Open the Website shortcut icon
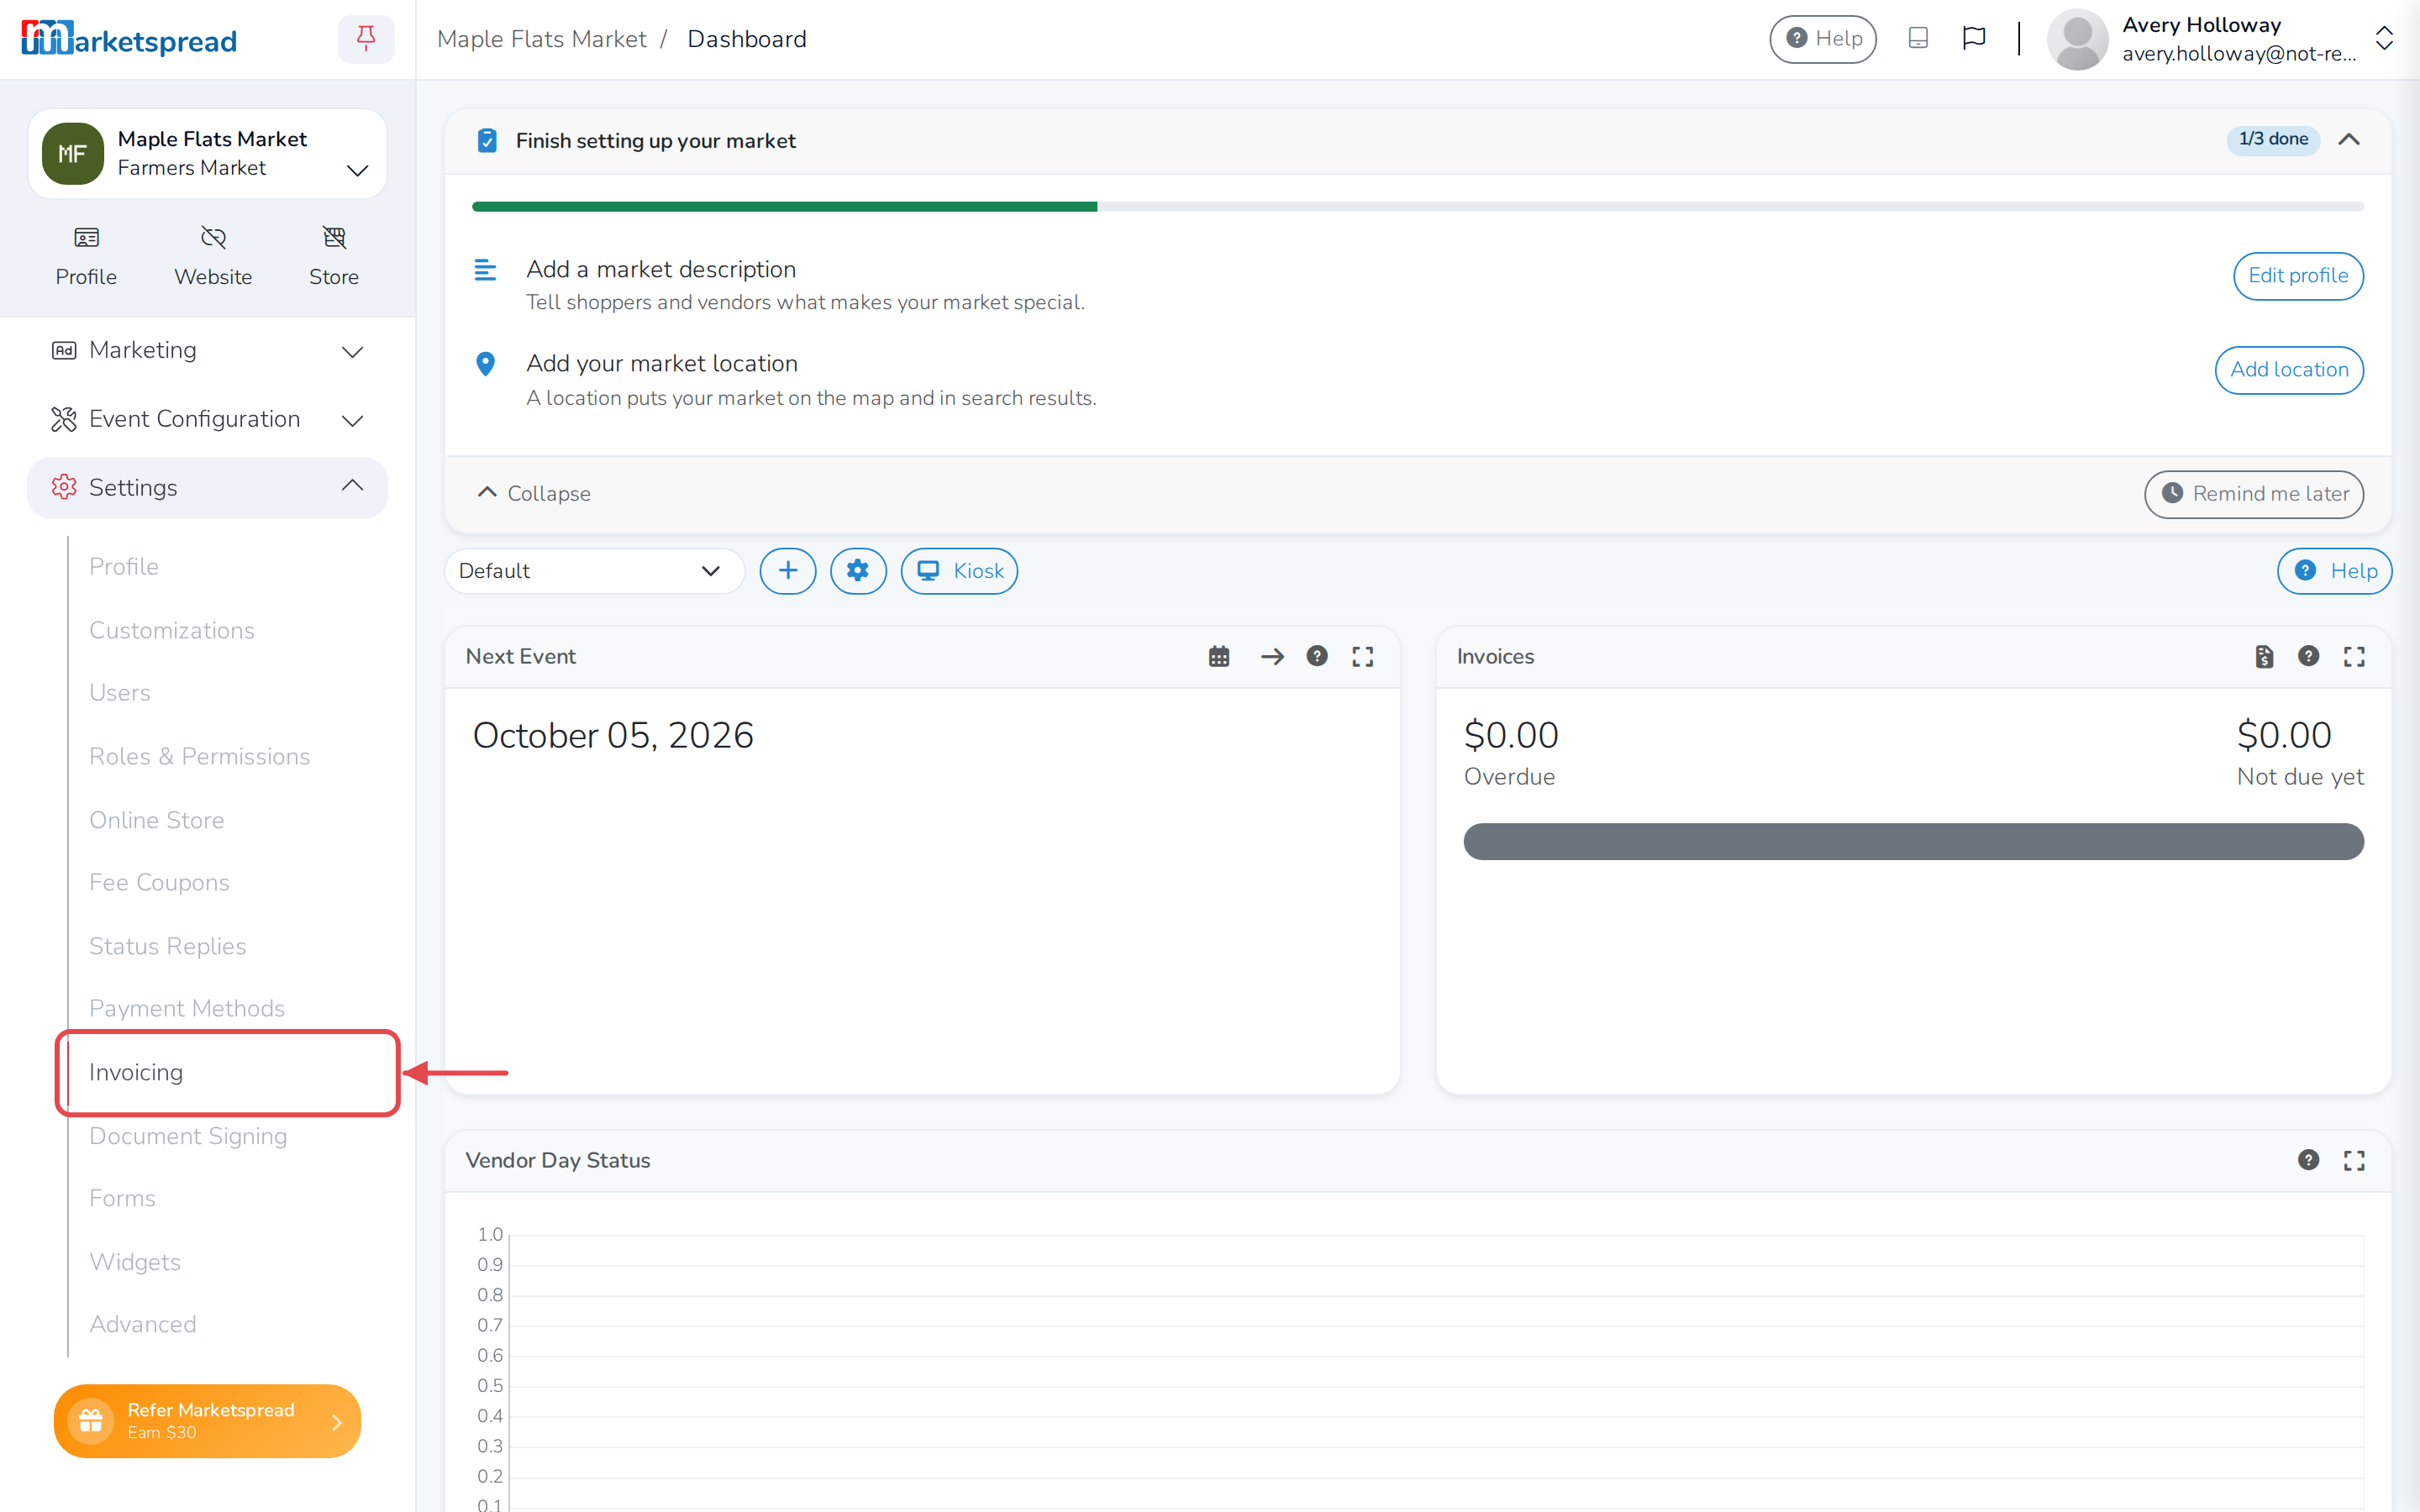 (213, 256)
